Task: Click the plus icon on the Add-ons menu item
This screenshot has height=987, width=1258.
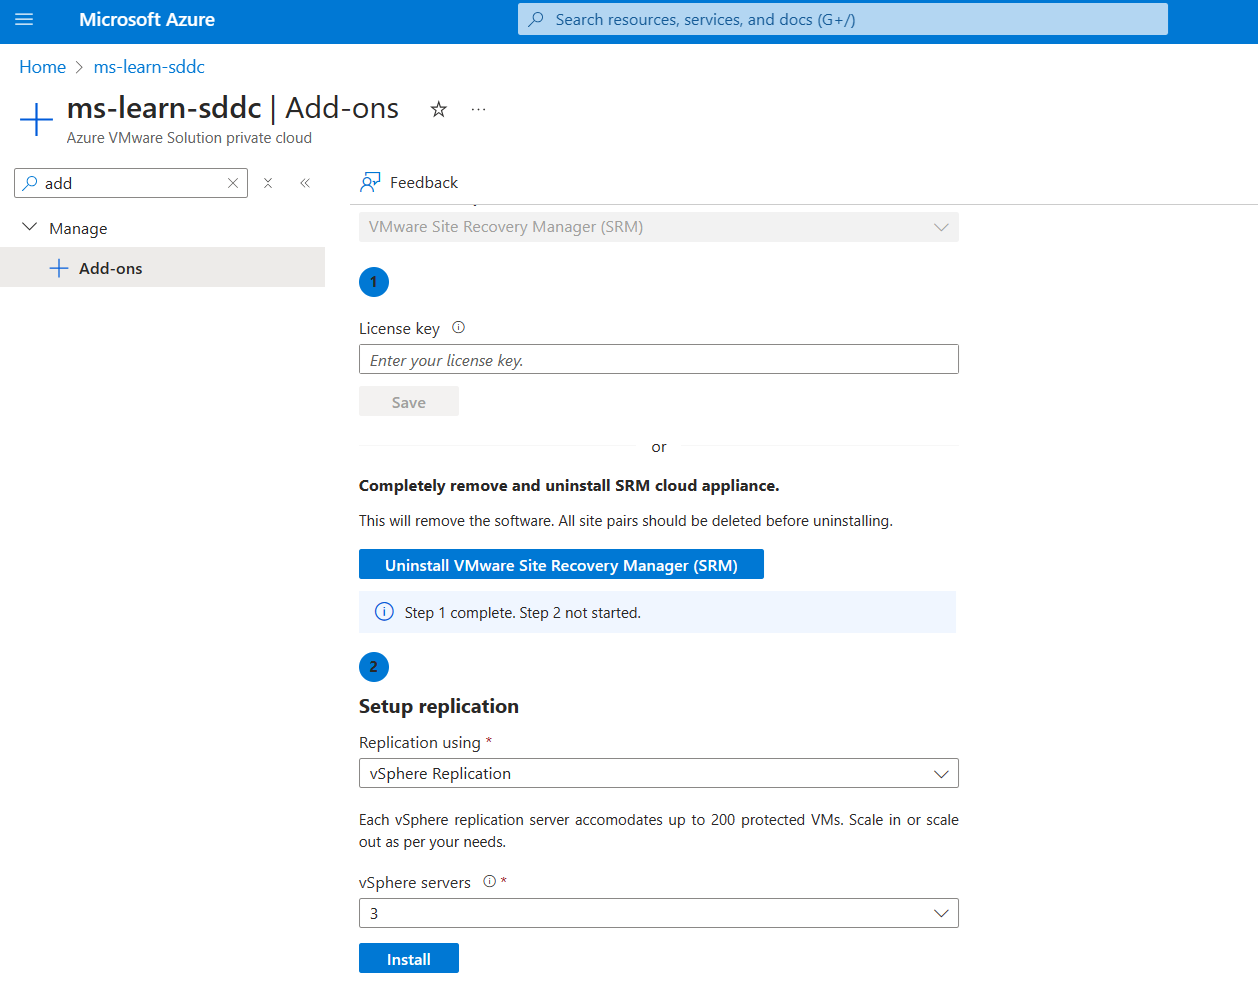Action: pyautogui.click(x=59, y=268)
